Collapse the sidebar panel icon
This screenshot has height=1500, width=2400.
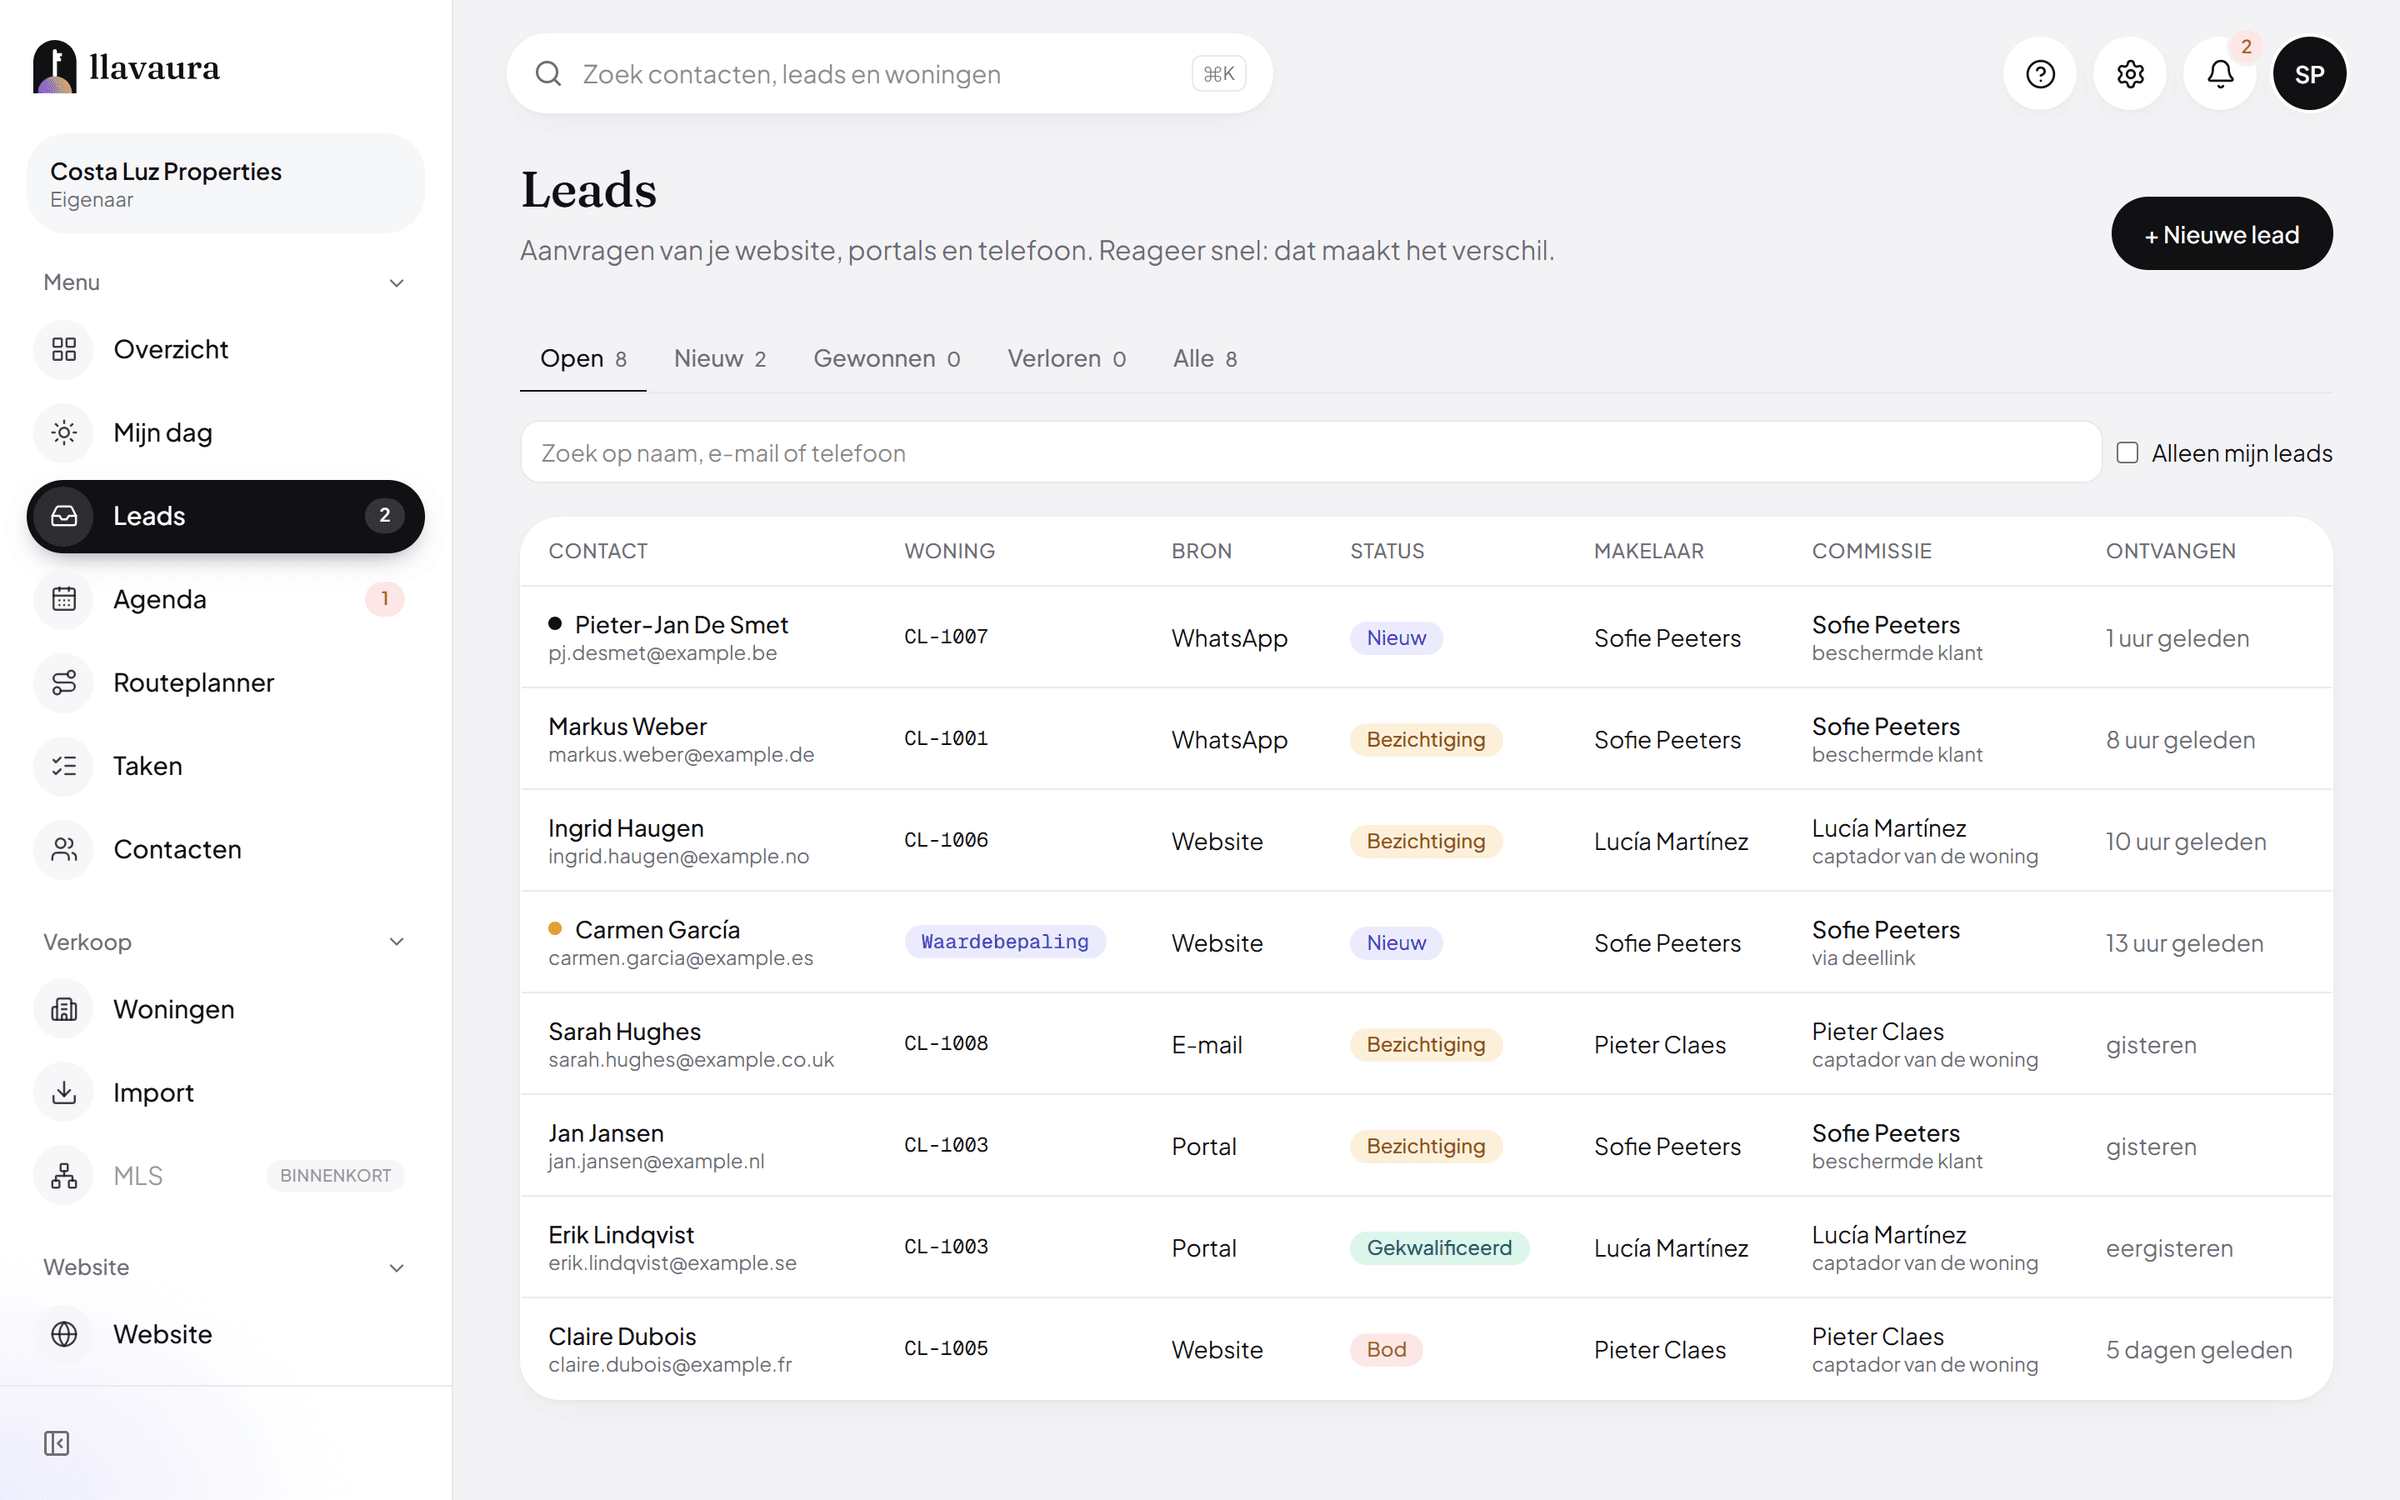point(57,1443)
